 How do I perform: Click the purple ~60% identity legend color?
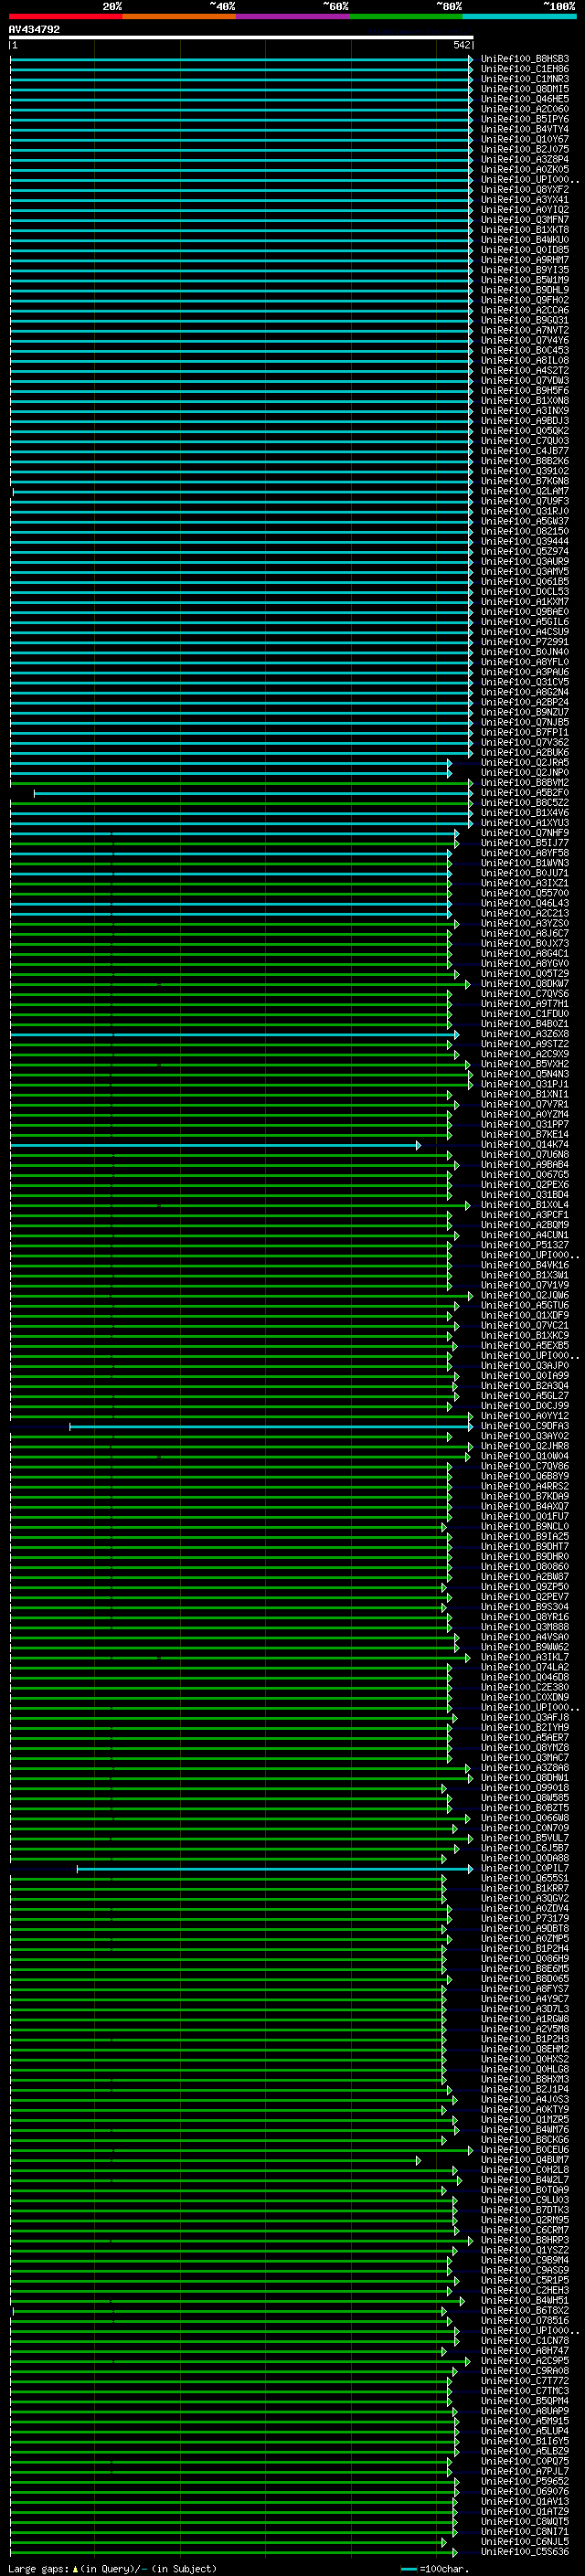tap(293, 16)
